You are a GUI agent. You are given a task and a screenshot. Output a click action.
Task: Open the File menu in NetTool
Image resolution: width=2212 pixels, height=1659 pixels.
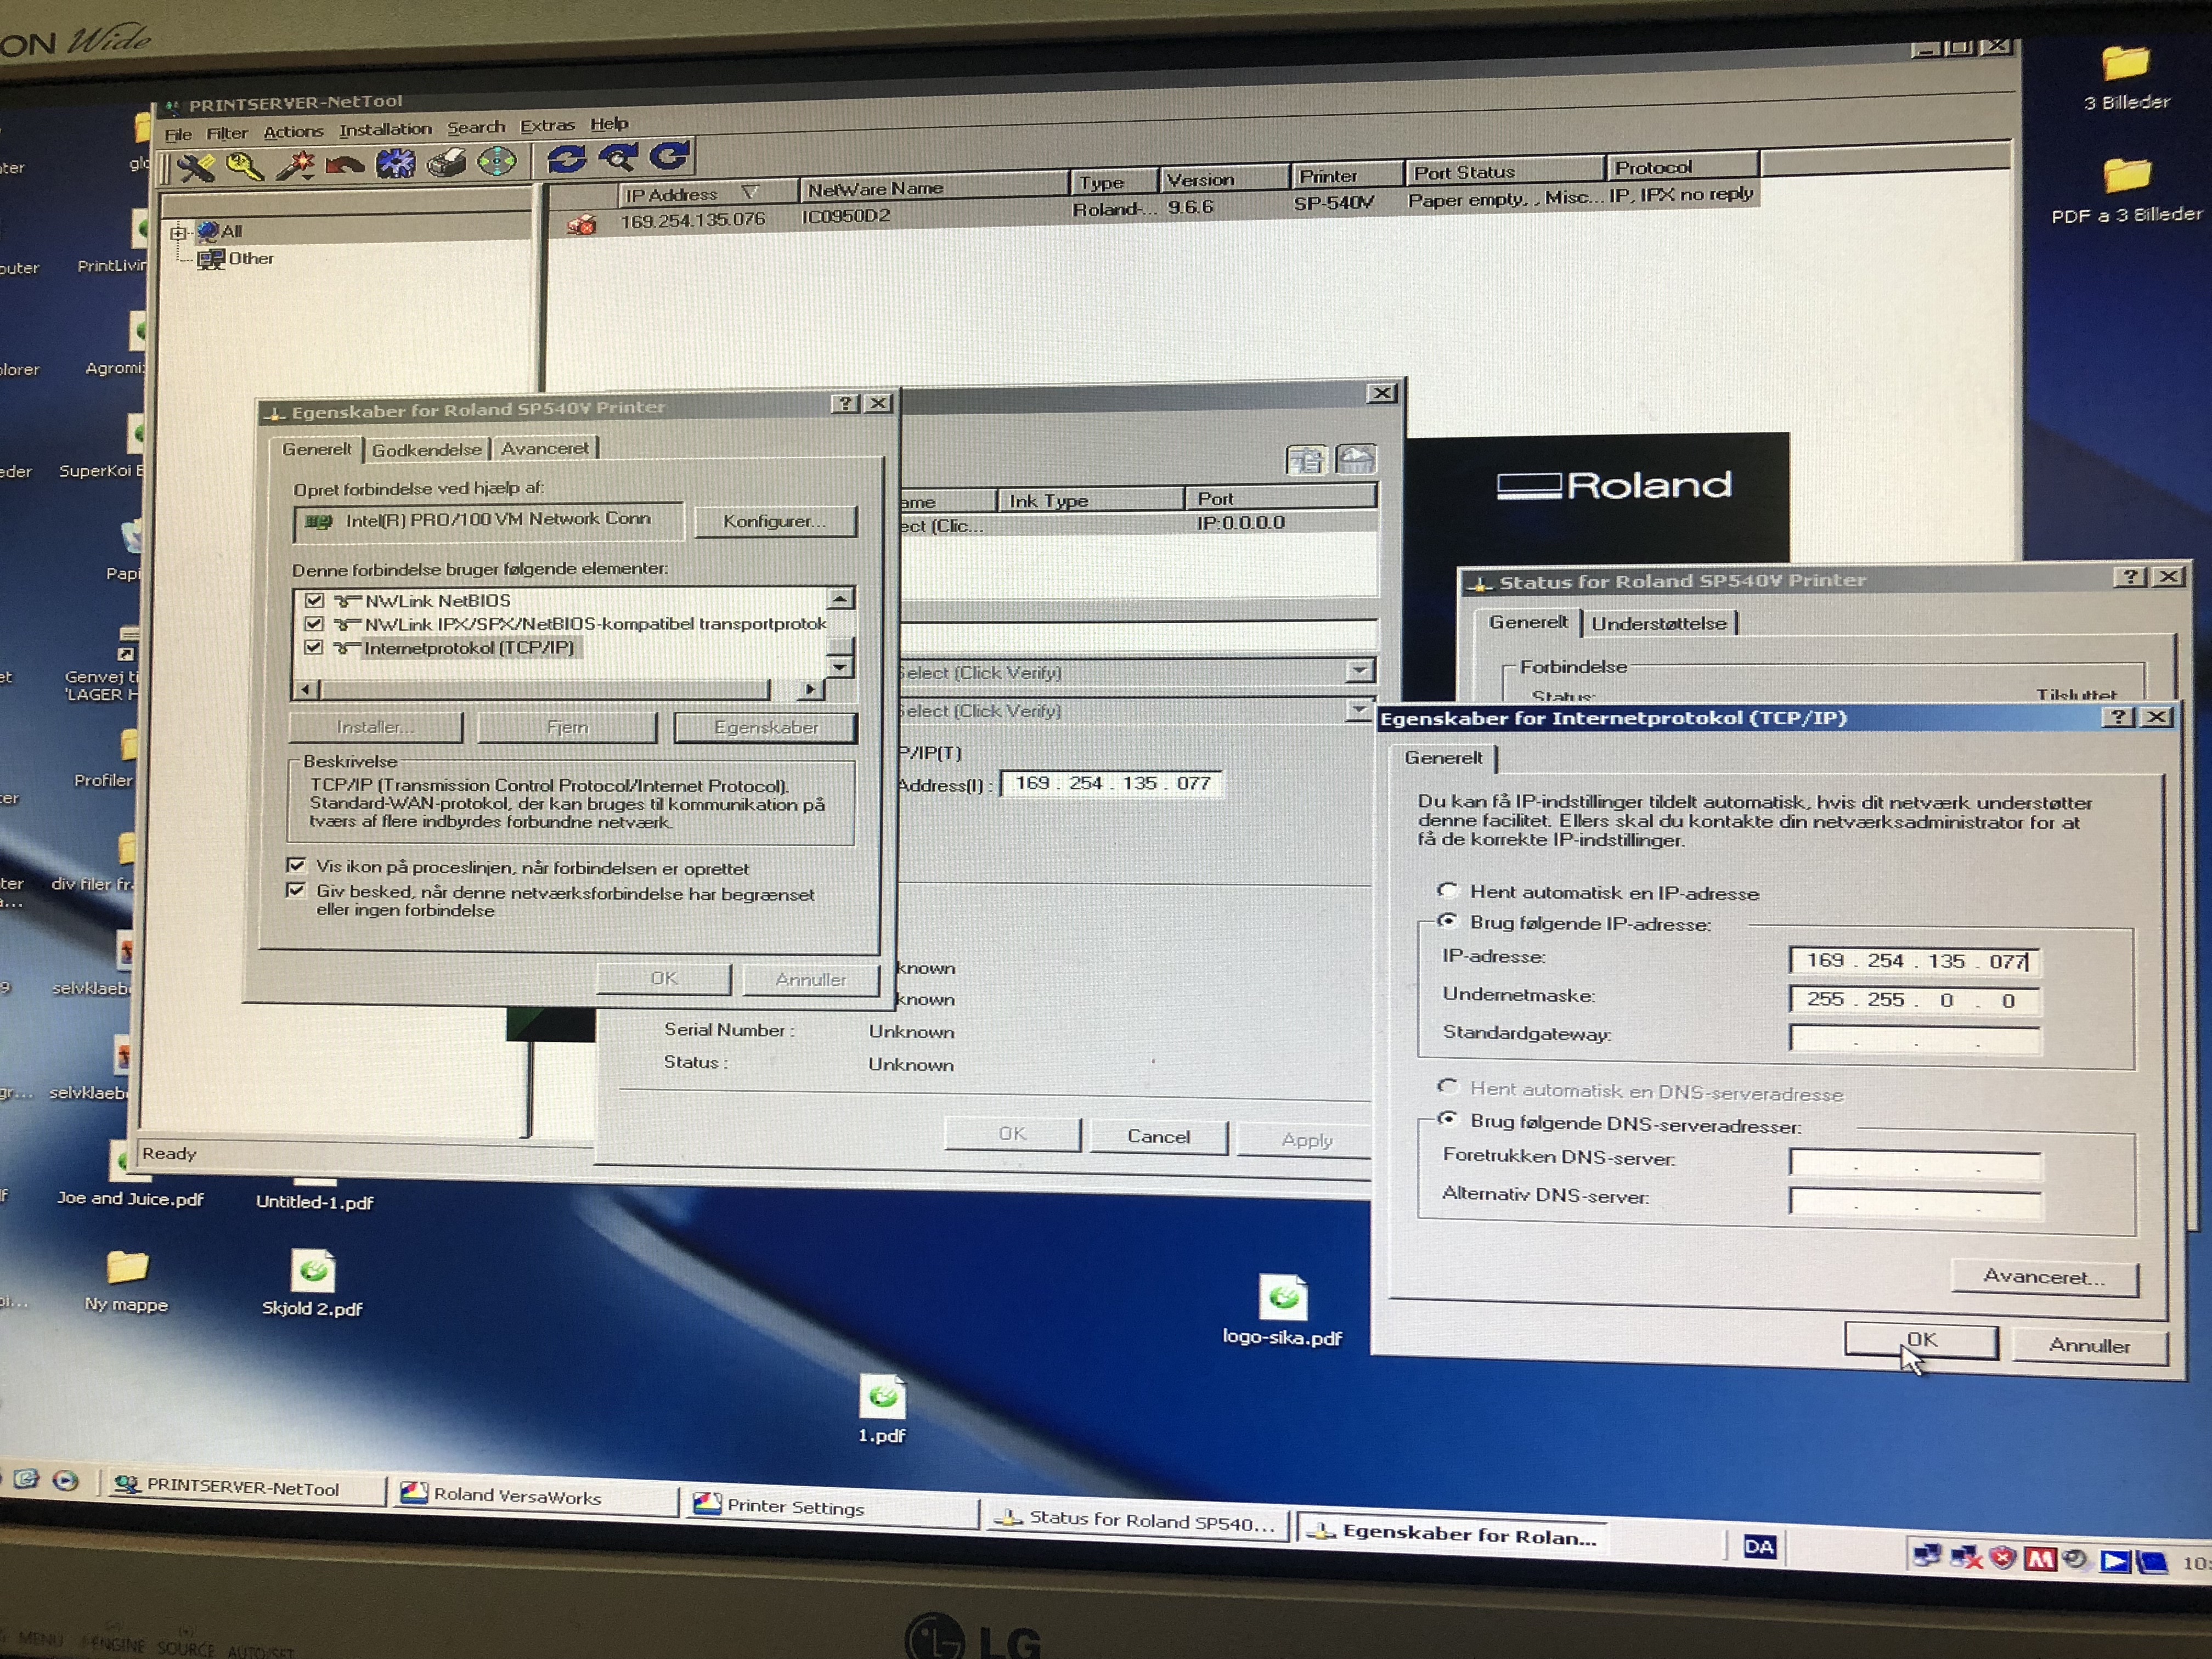click(178, 134)
